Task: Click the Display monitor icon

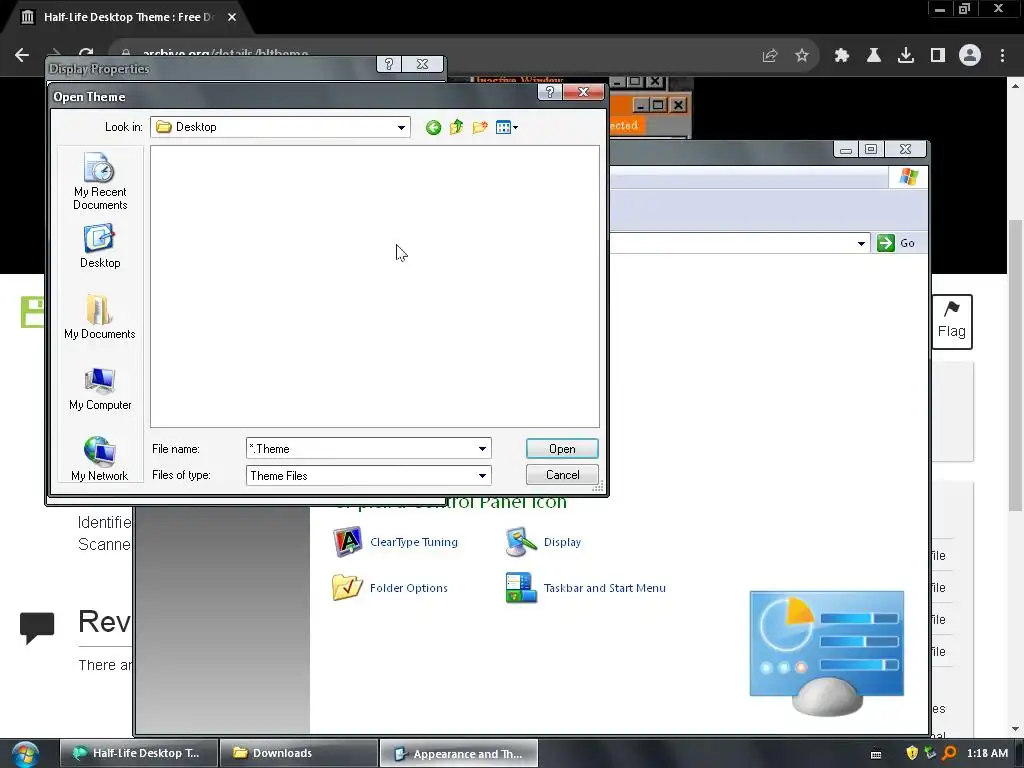Action: click(520, 541)
